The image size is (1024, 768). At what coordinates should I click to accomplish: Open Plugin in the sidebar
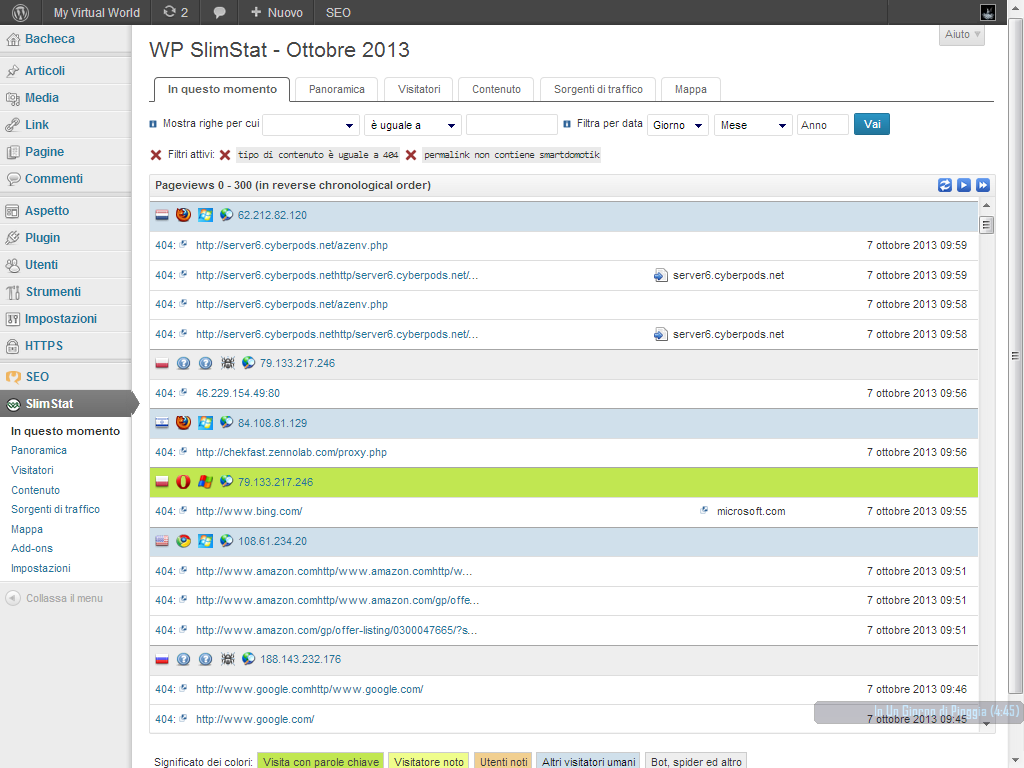coord(42,238)
